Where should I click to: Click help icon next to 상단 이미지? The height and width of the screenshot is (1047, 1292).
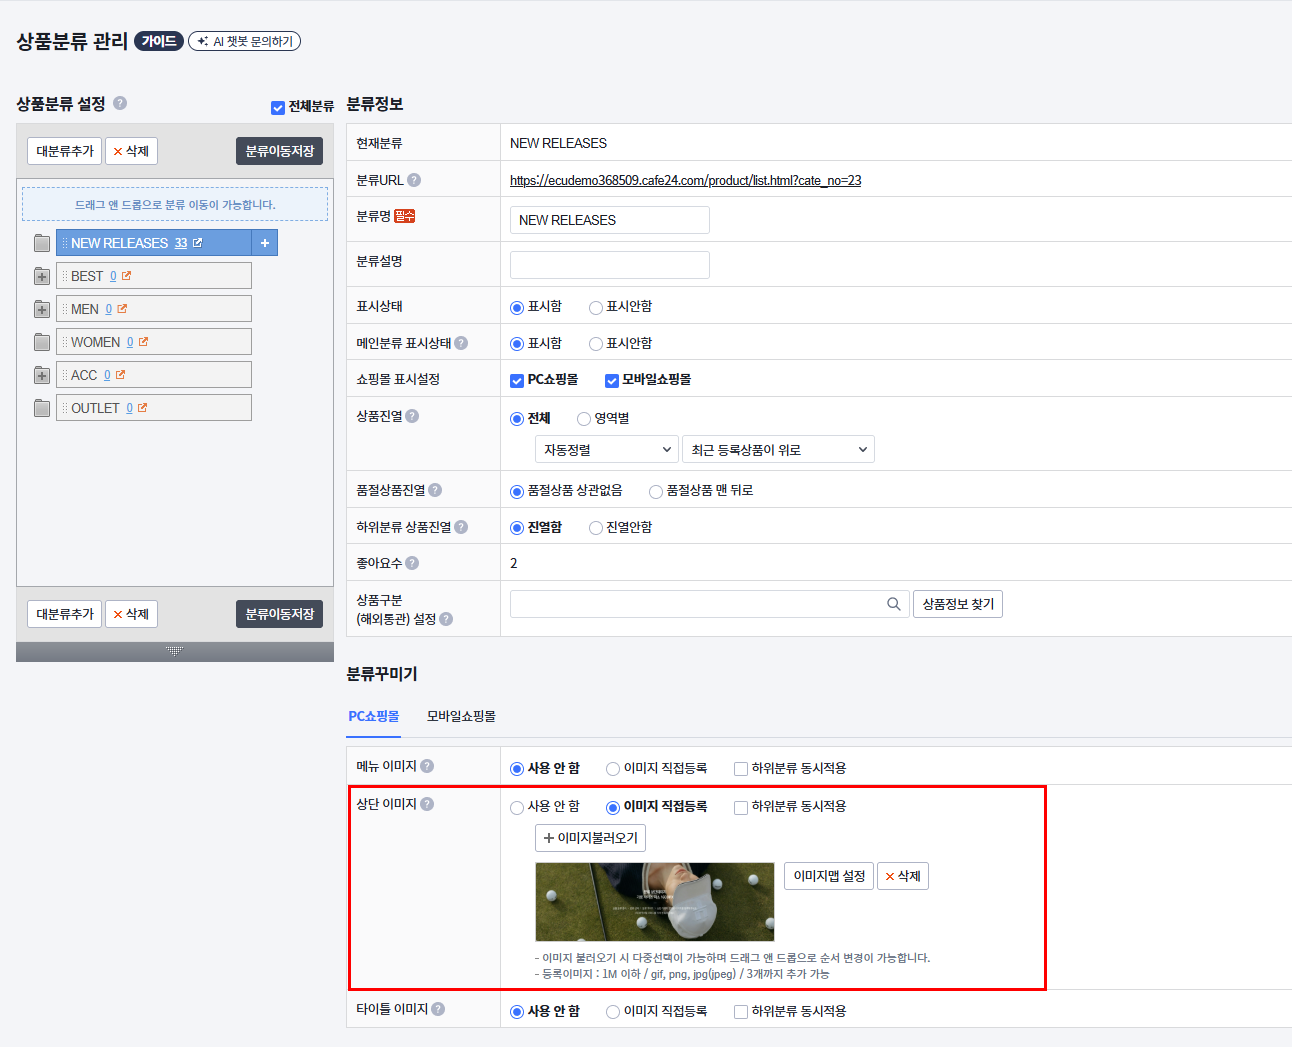pyautogui.click(x=427, y=804)
